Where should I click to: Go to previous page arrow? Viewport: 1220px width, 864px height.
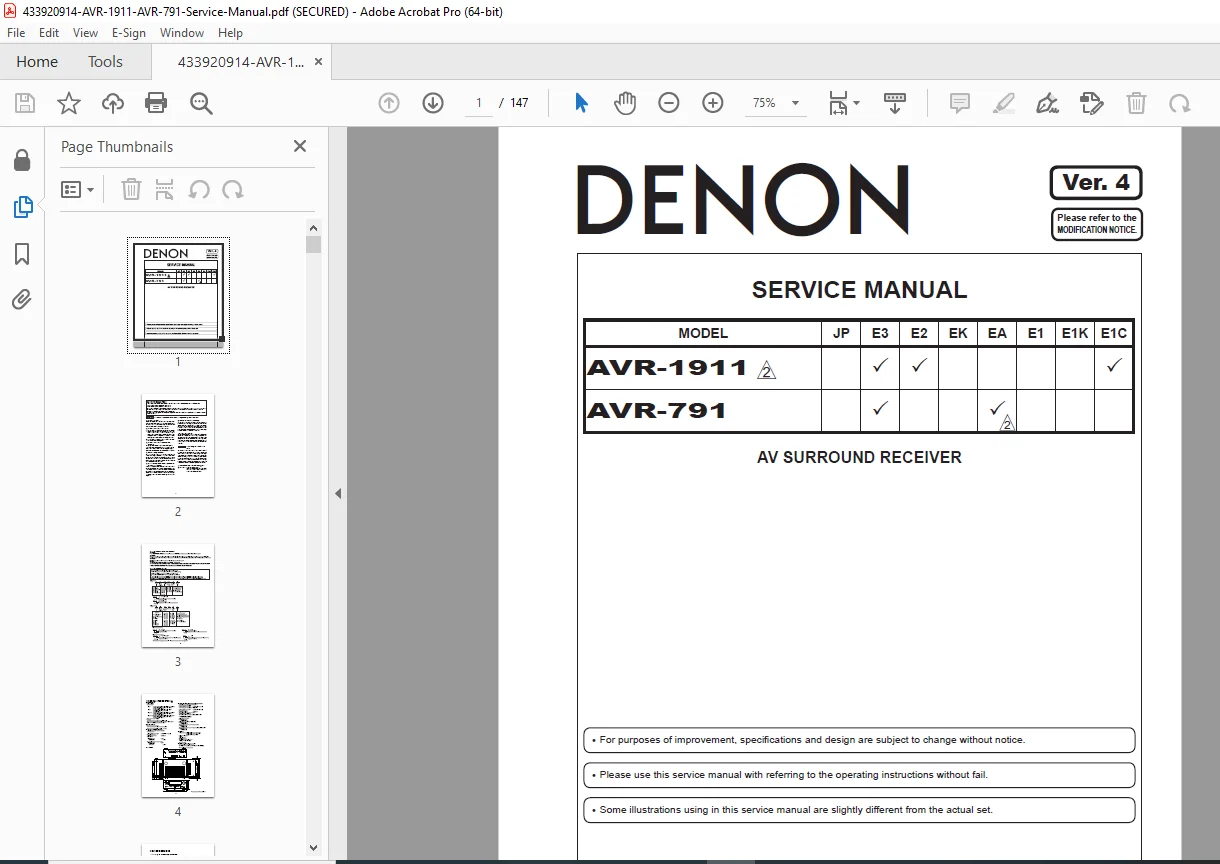(389, 103)
